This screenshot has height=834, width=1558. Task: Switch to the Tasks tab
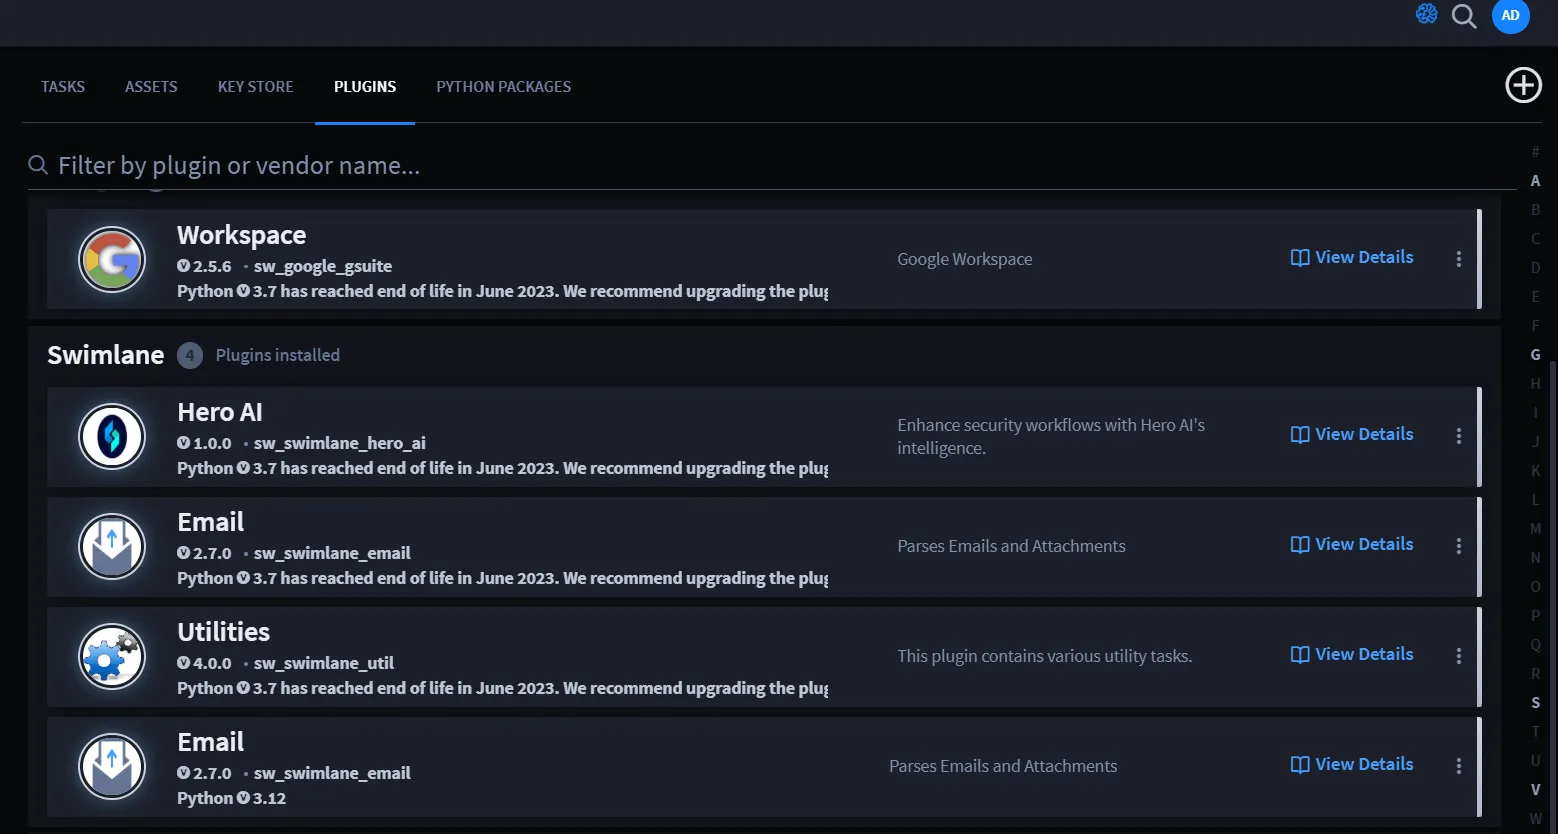pyautogui.click(x=63, y=87)
